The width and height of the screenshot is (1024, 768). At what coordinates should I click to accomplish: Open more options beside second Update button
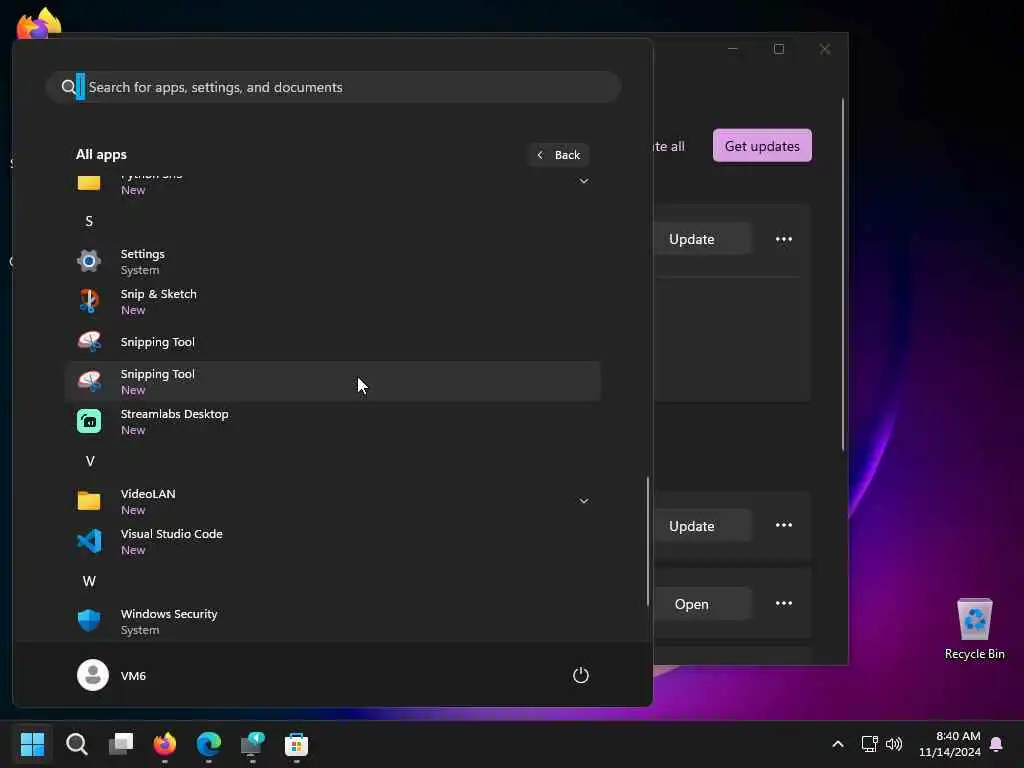784,525
